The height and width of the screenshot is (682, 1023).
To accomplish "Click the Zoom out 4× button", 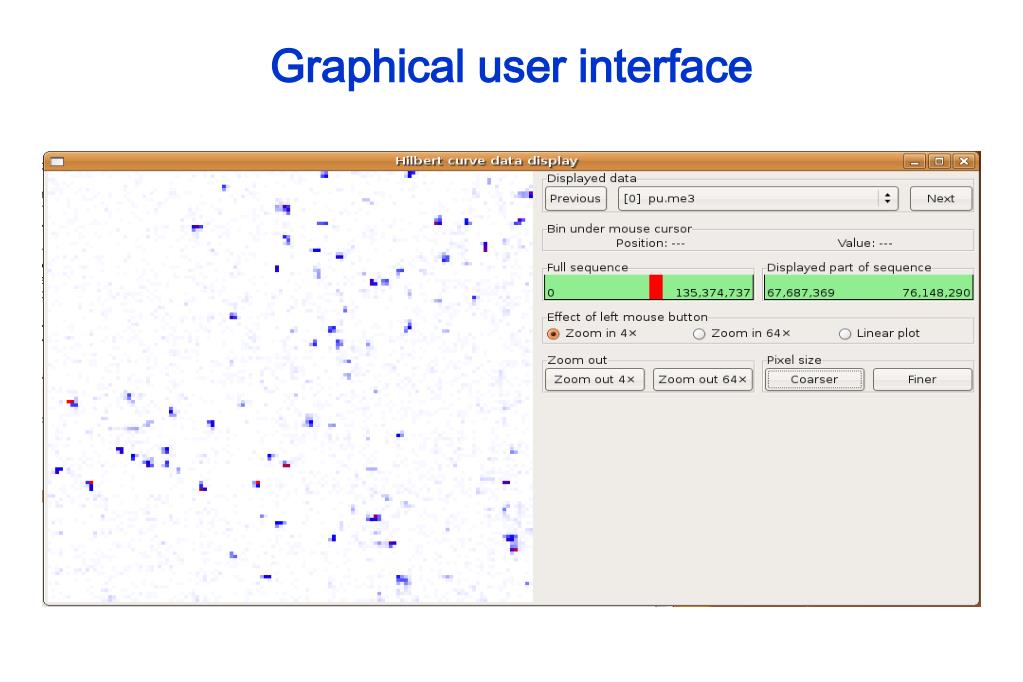I will pyautogui.click(x=594, y=379).
